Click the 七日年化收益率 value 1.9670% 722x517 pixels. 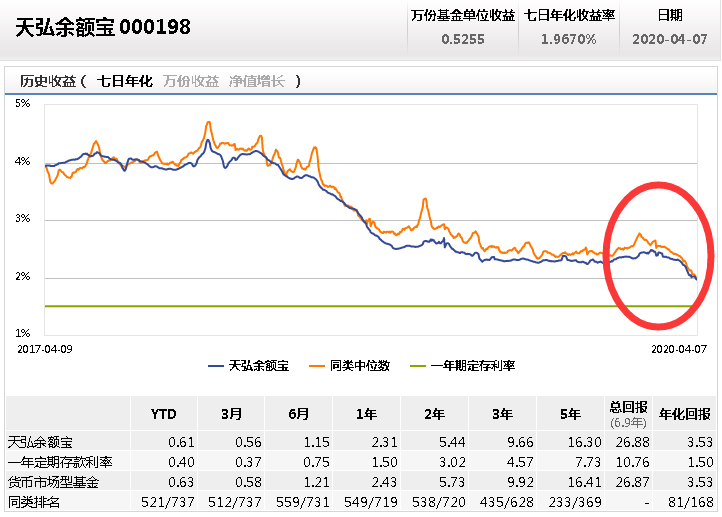[569, 39]
